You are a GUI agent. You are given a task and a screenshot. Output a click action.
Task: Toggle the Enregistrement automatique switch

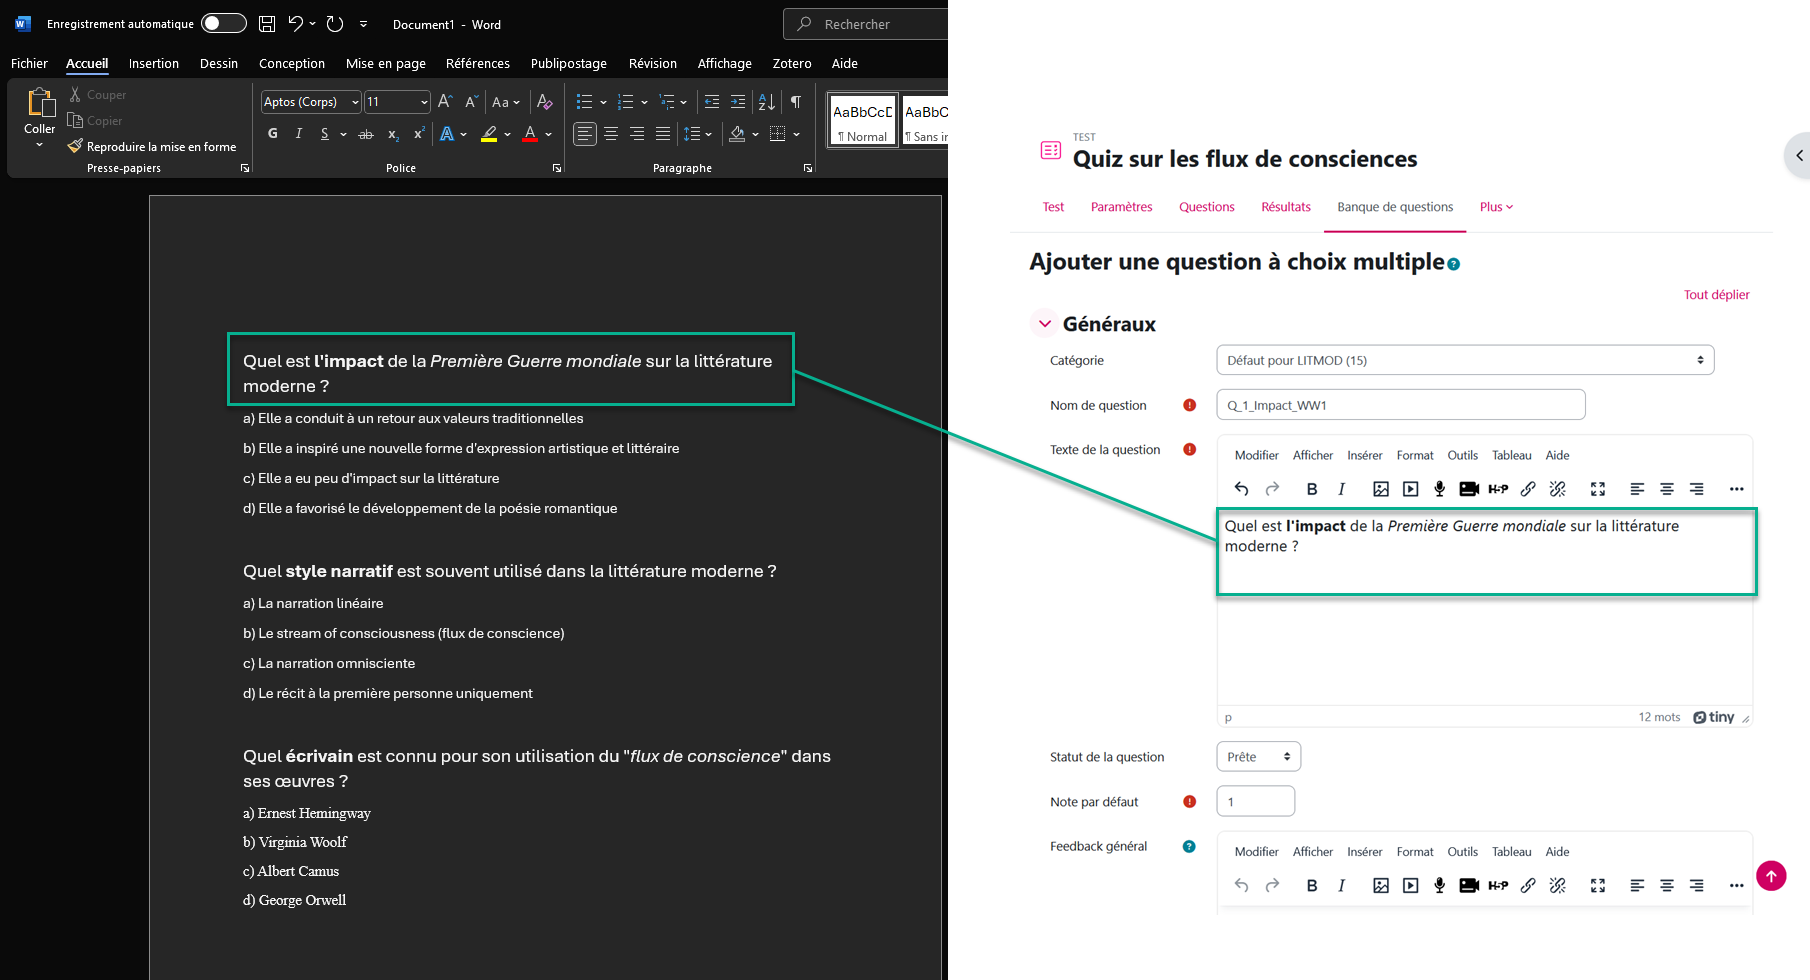(223, 23)
